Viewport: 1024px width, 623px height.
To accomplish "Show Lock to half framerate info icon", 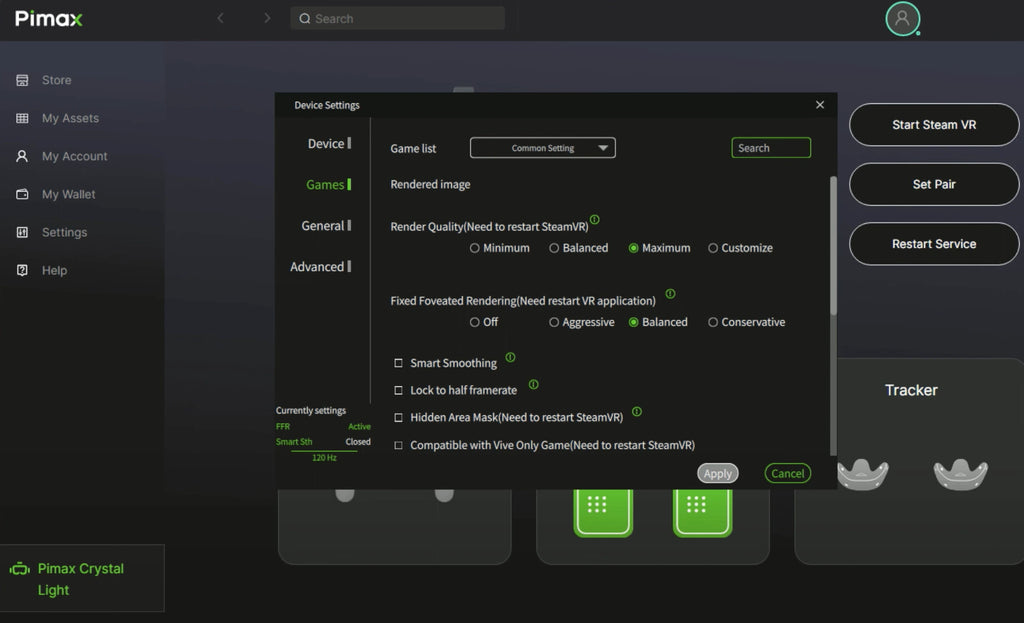I will click(534, 385).
